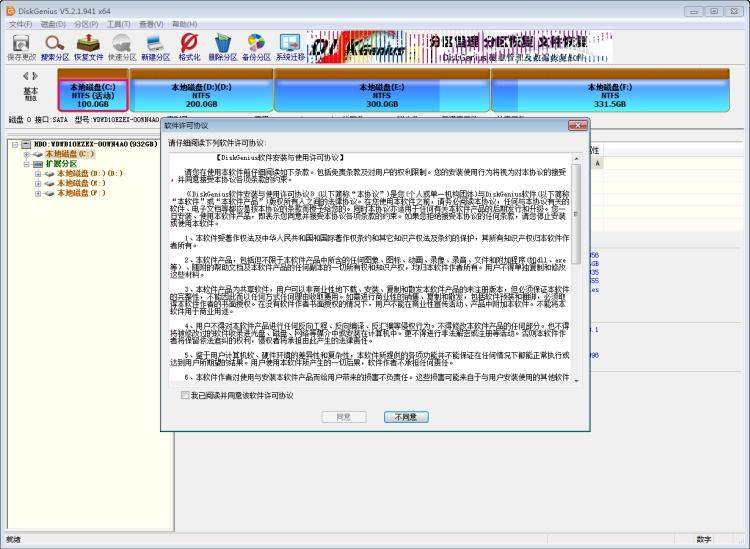750x549 pixels.
Task: Click license text scrollbar down arrow
Action: point(576,381)
